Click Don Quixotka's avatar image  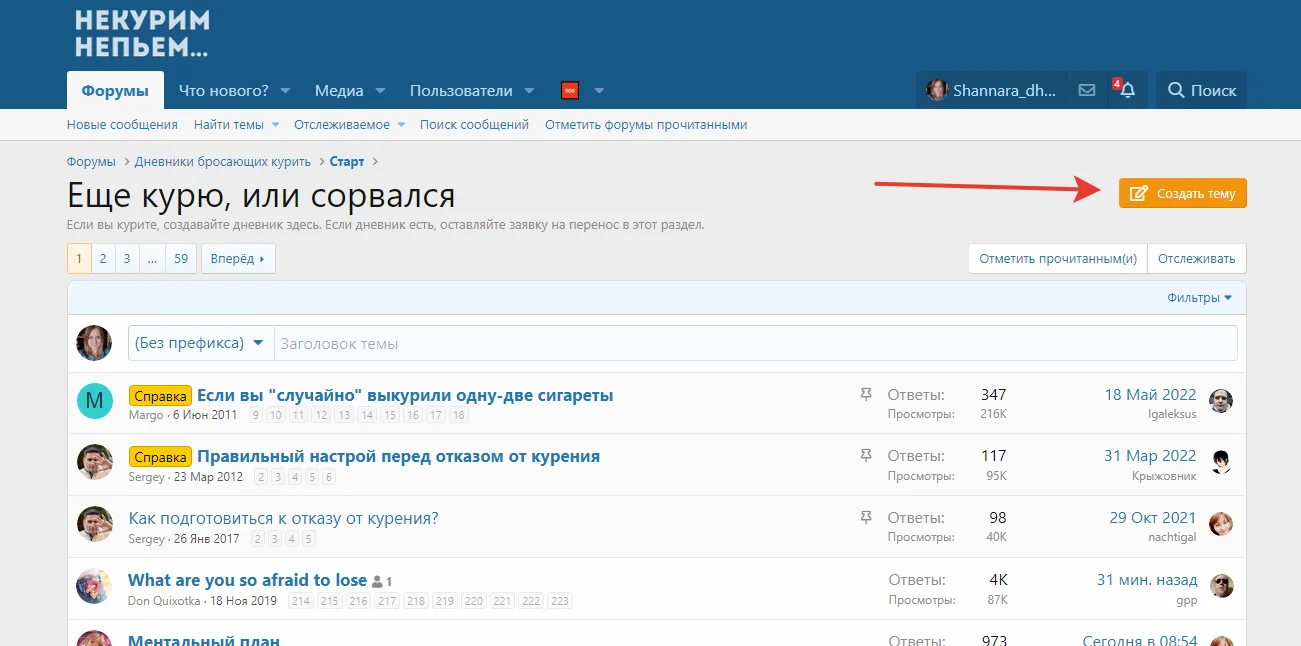coord(95,586)
